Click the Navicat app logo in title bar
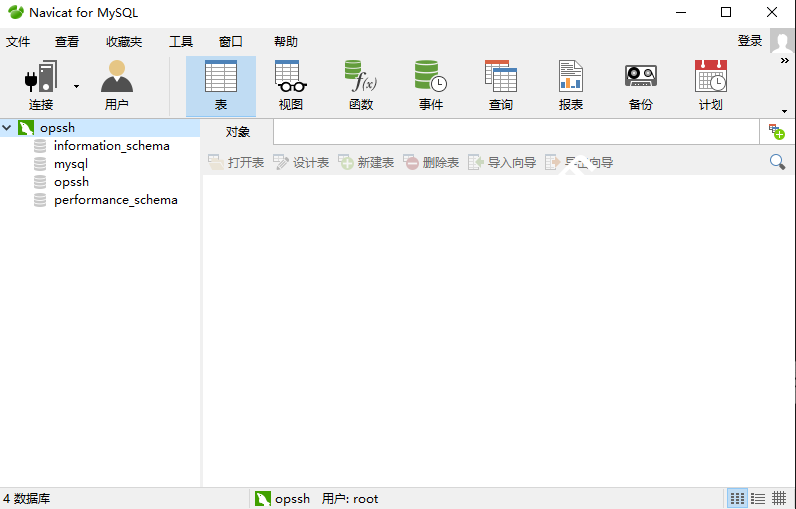The image size is (796, 509). [x=16, y=12]
